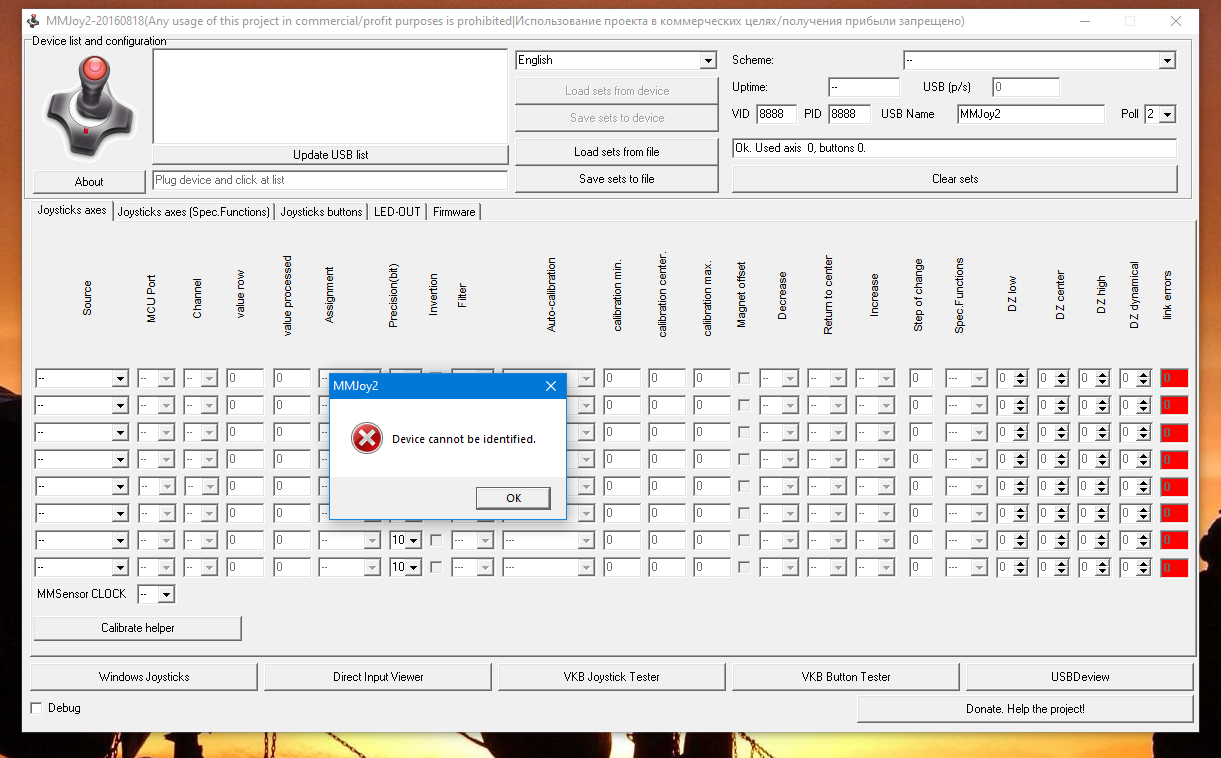Click the Clear sets button
1221x758 pixels.
pos(955,179)
